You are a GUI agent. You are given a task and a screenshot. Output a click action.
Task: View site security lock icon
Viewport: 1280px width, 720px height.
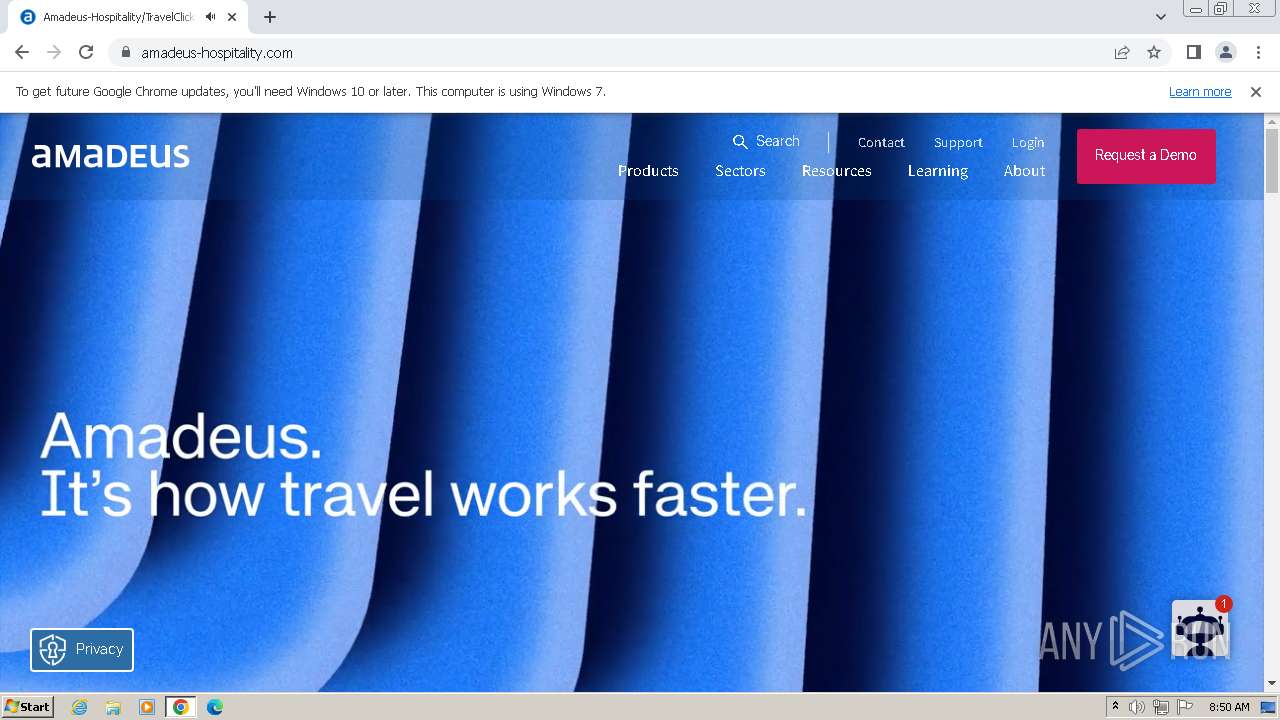pyautogui.click(x=125, y=52)
